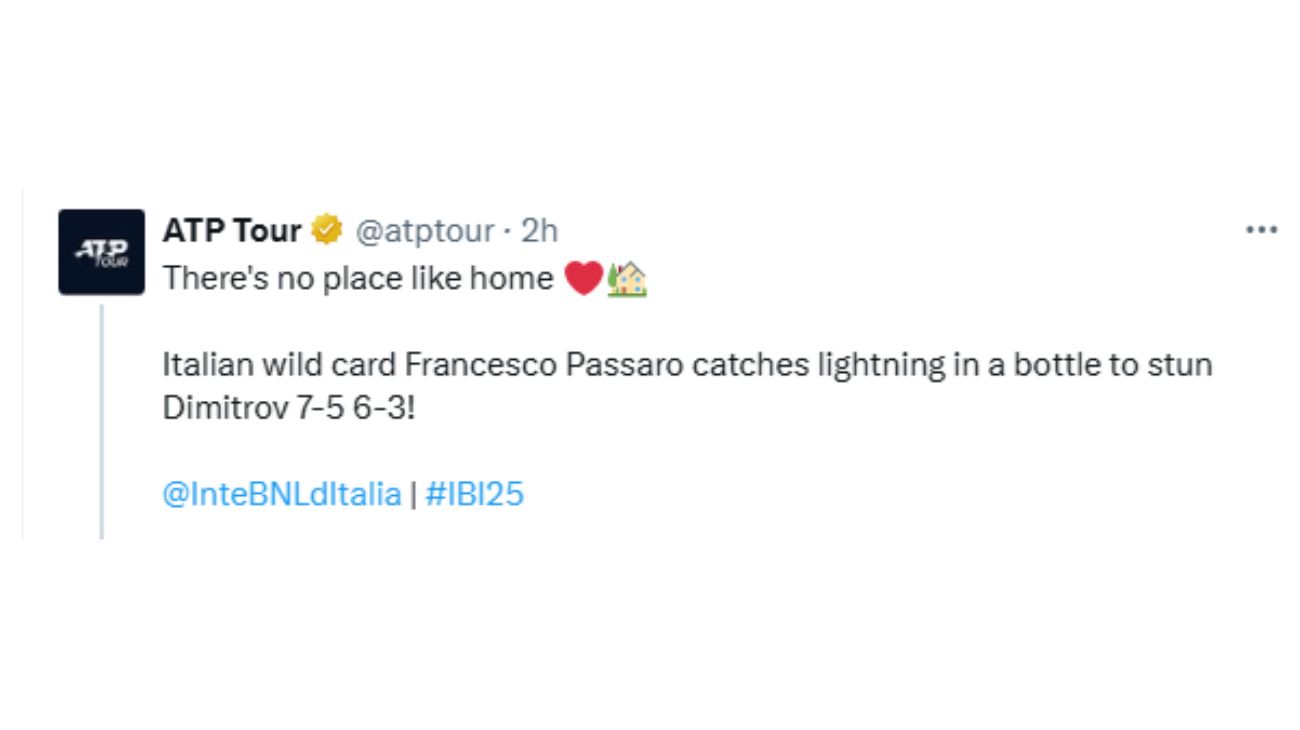Open the @atptour handle link
Viewport: 1300px width, 730px height.
point(425,231)
